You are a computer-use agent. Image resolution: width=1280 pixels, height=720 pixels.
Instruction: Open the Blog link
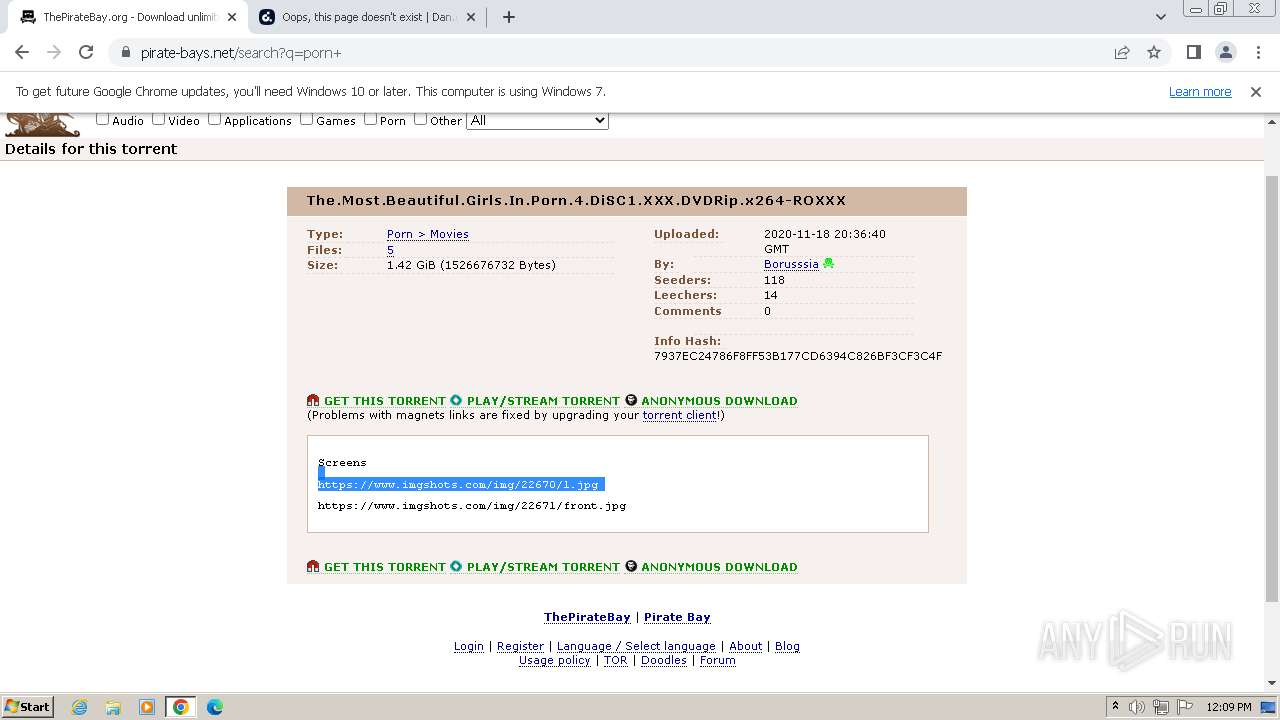click(x=787, y=646)
